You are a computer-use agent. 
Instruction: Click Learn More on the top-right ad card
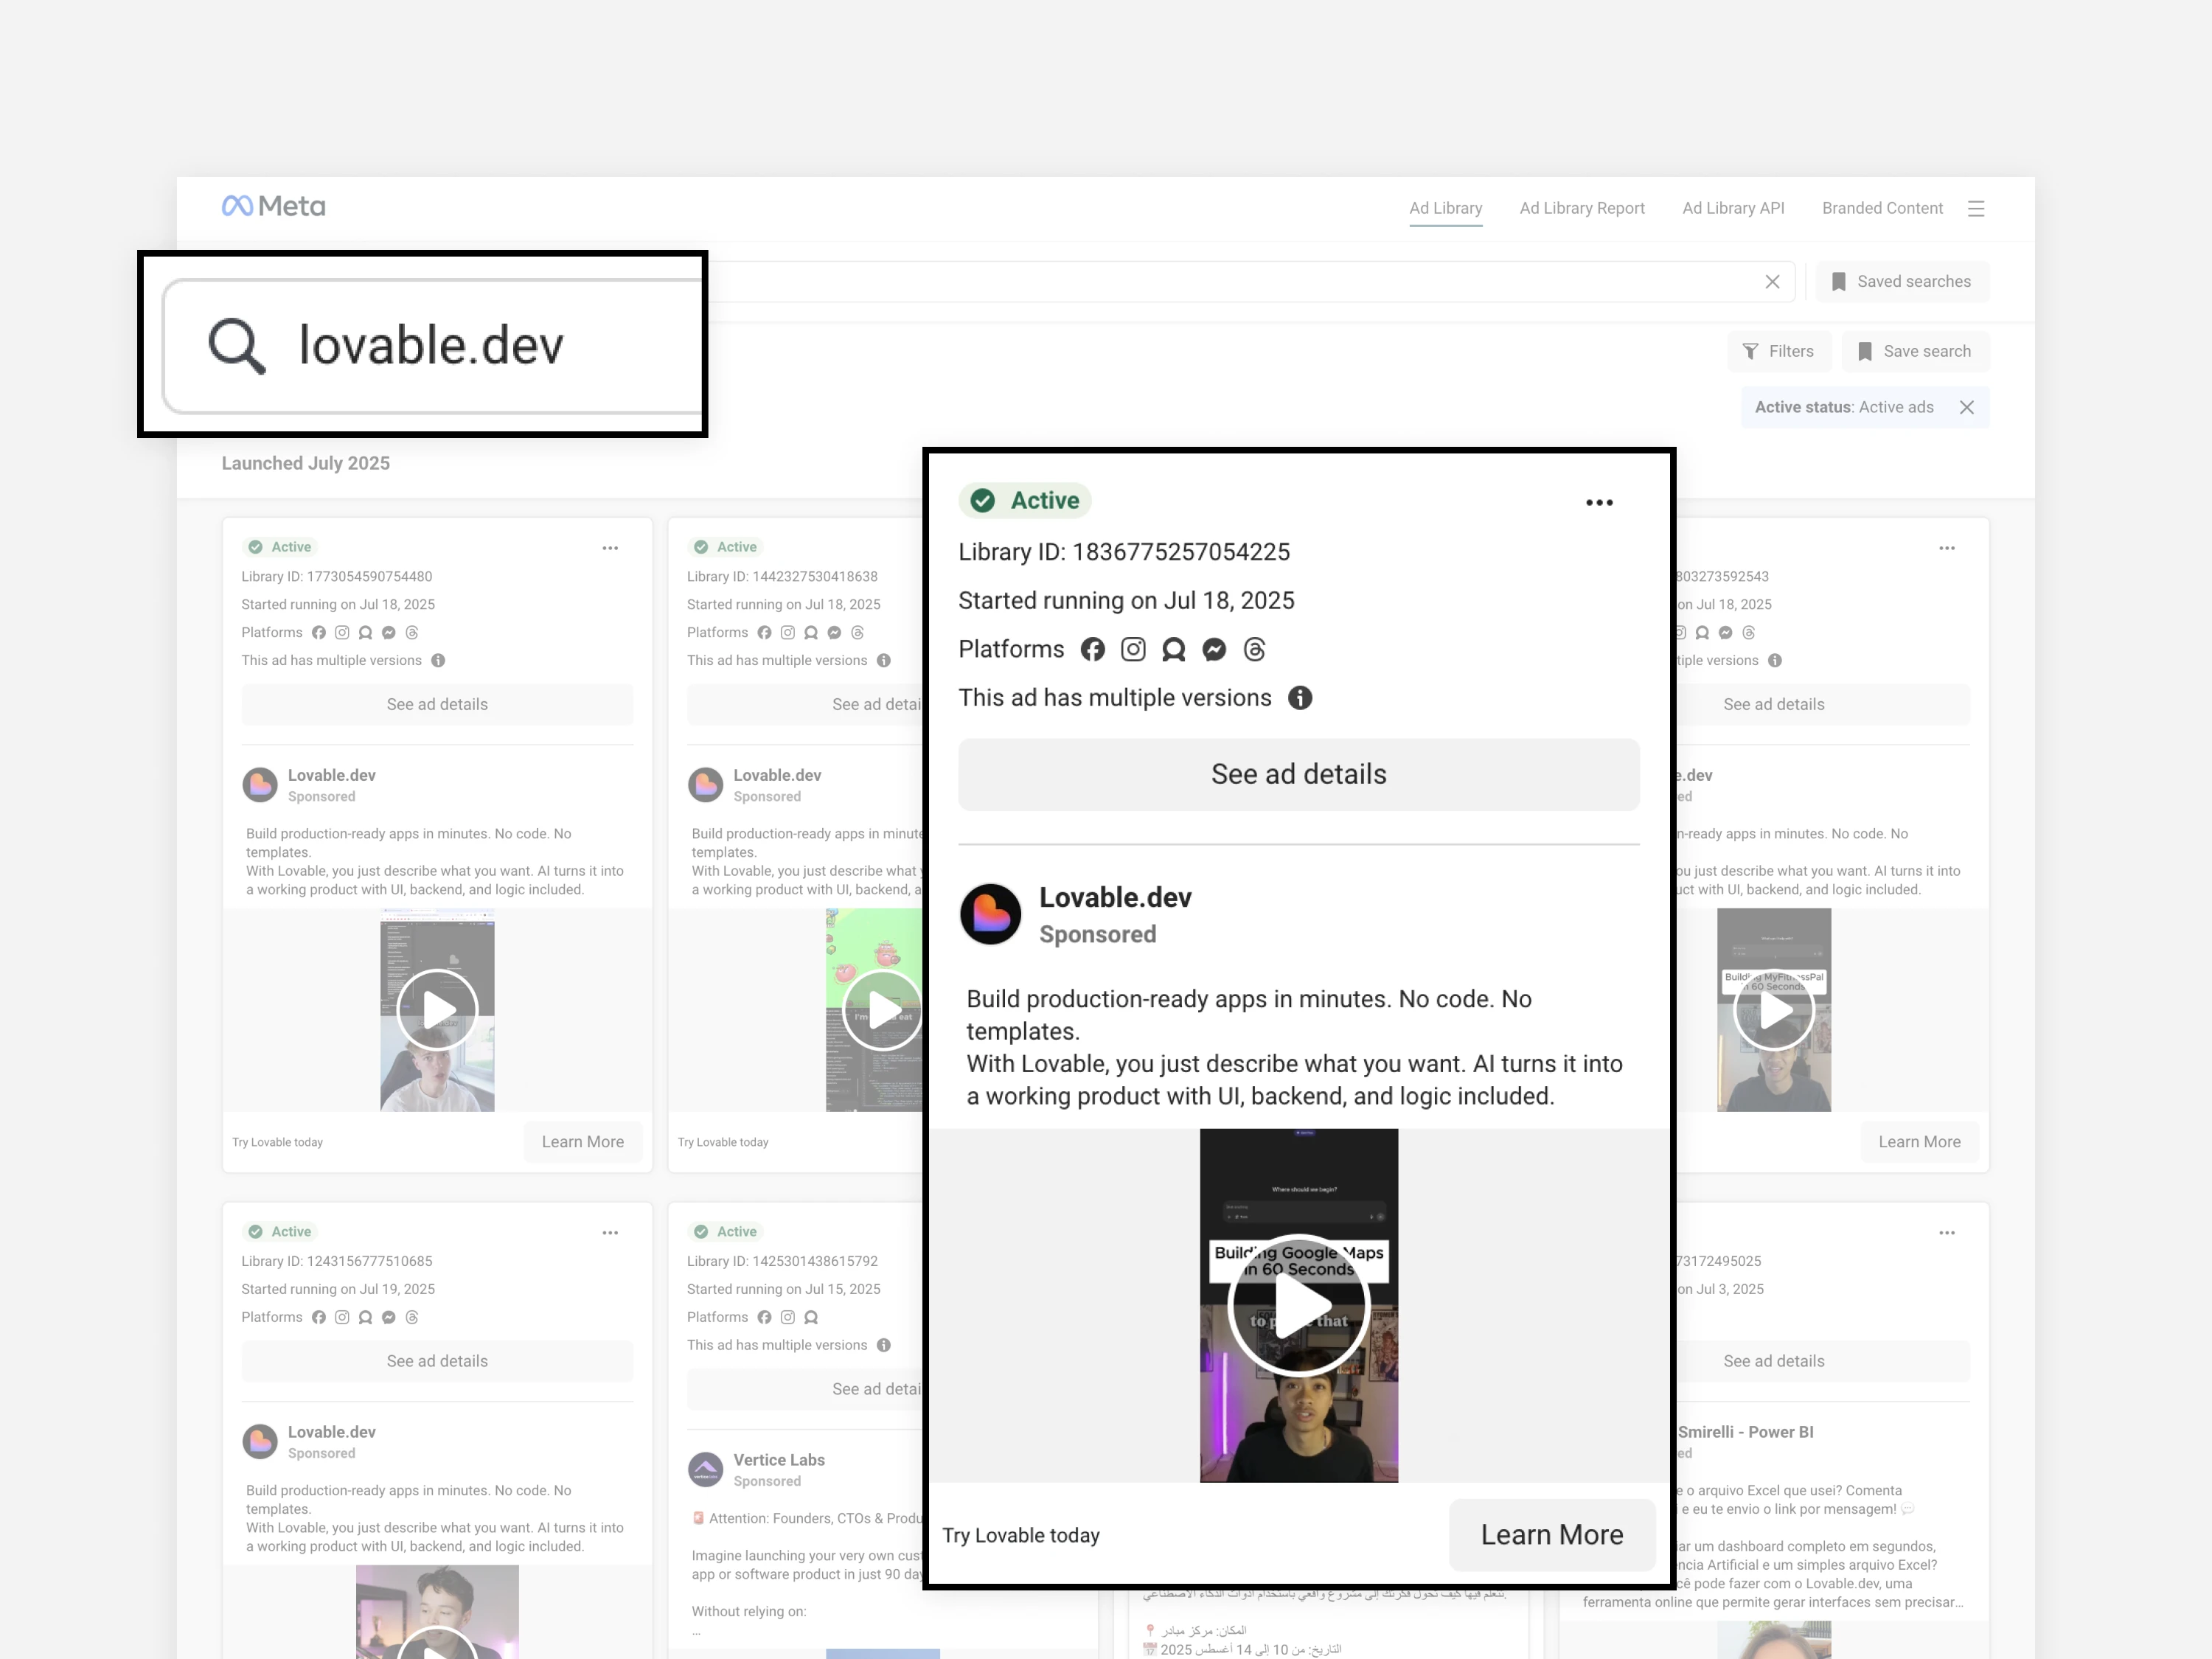pyautogui.click(x=1919, y=1142)
